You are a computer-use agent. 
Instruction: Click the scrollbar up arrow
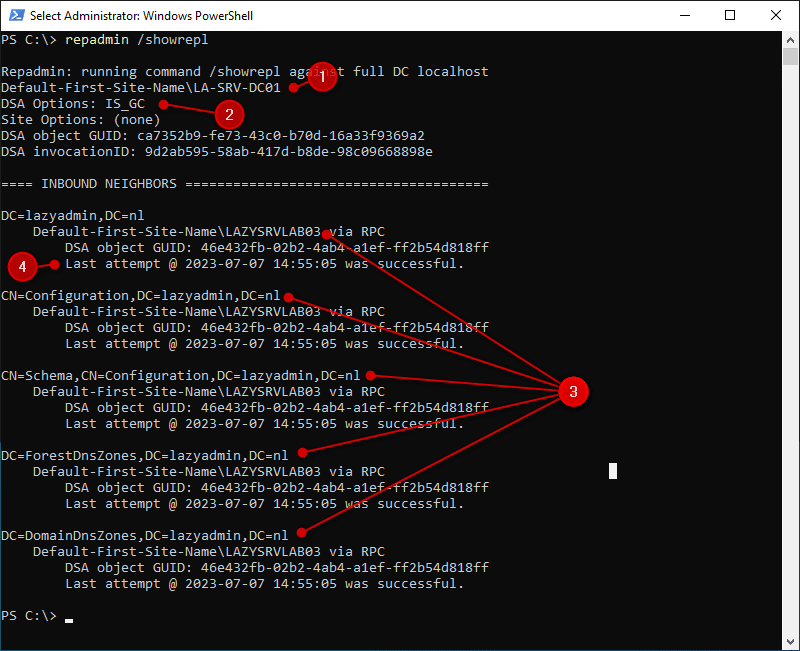pyautogui.click(x=790, y=40)
